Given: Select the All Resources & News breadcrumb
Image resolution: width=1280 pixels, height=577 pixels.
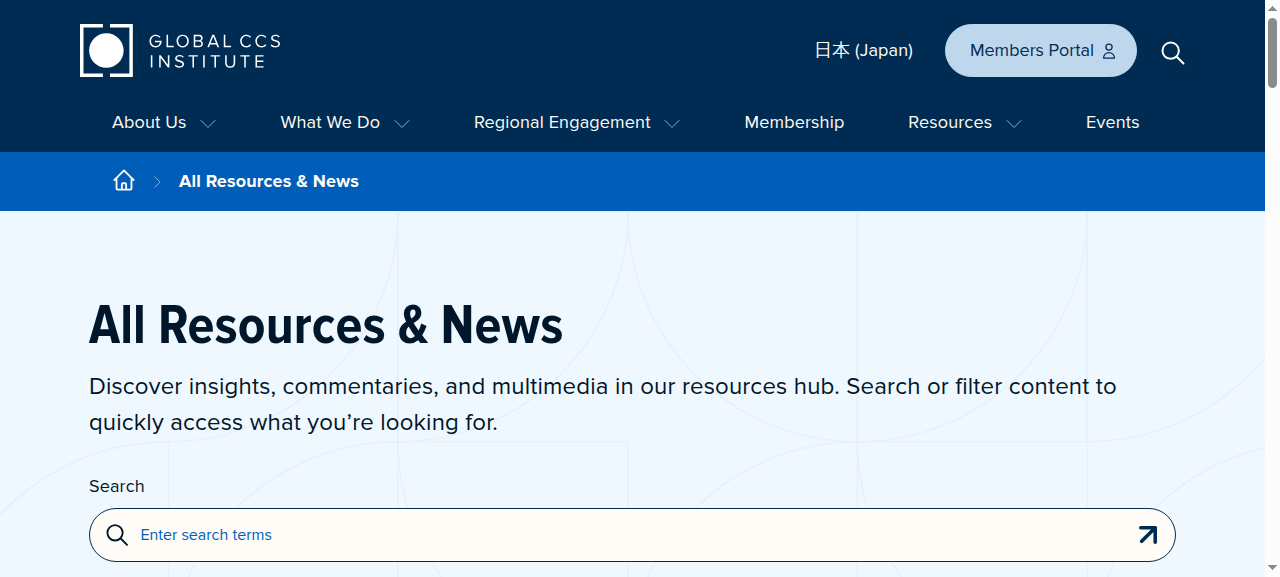Looking at the screenshot, I should click(269, 181).
